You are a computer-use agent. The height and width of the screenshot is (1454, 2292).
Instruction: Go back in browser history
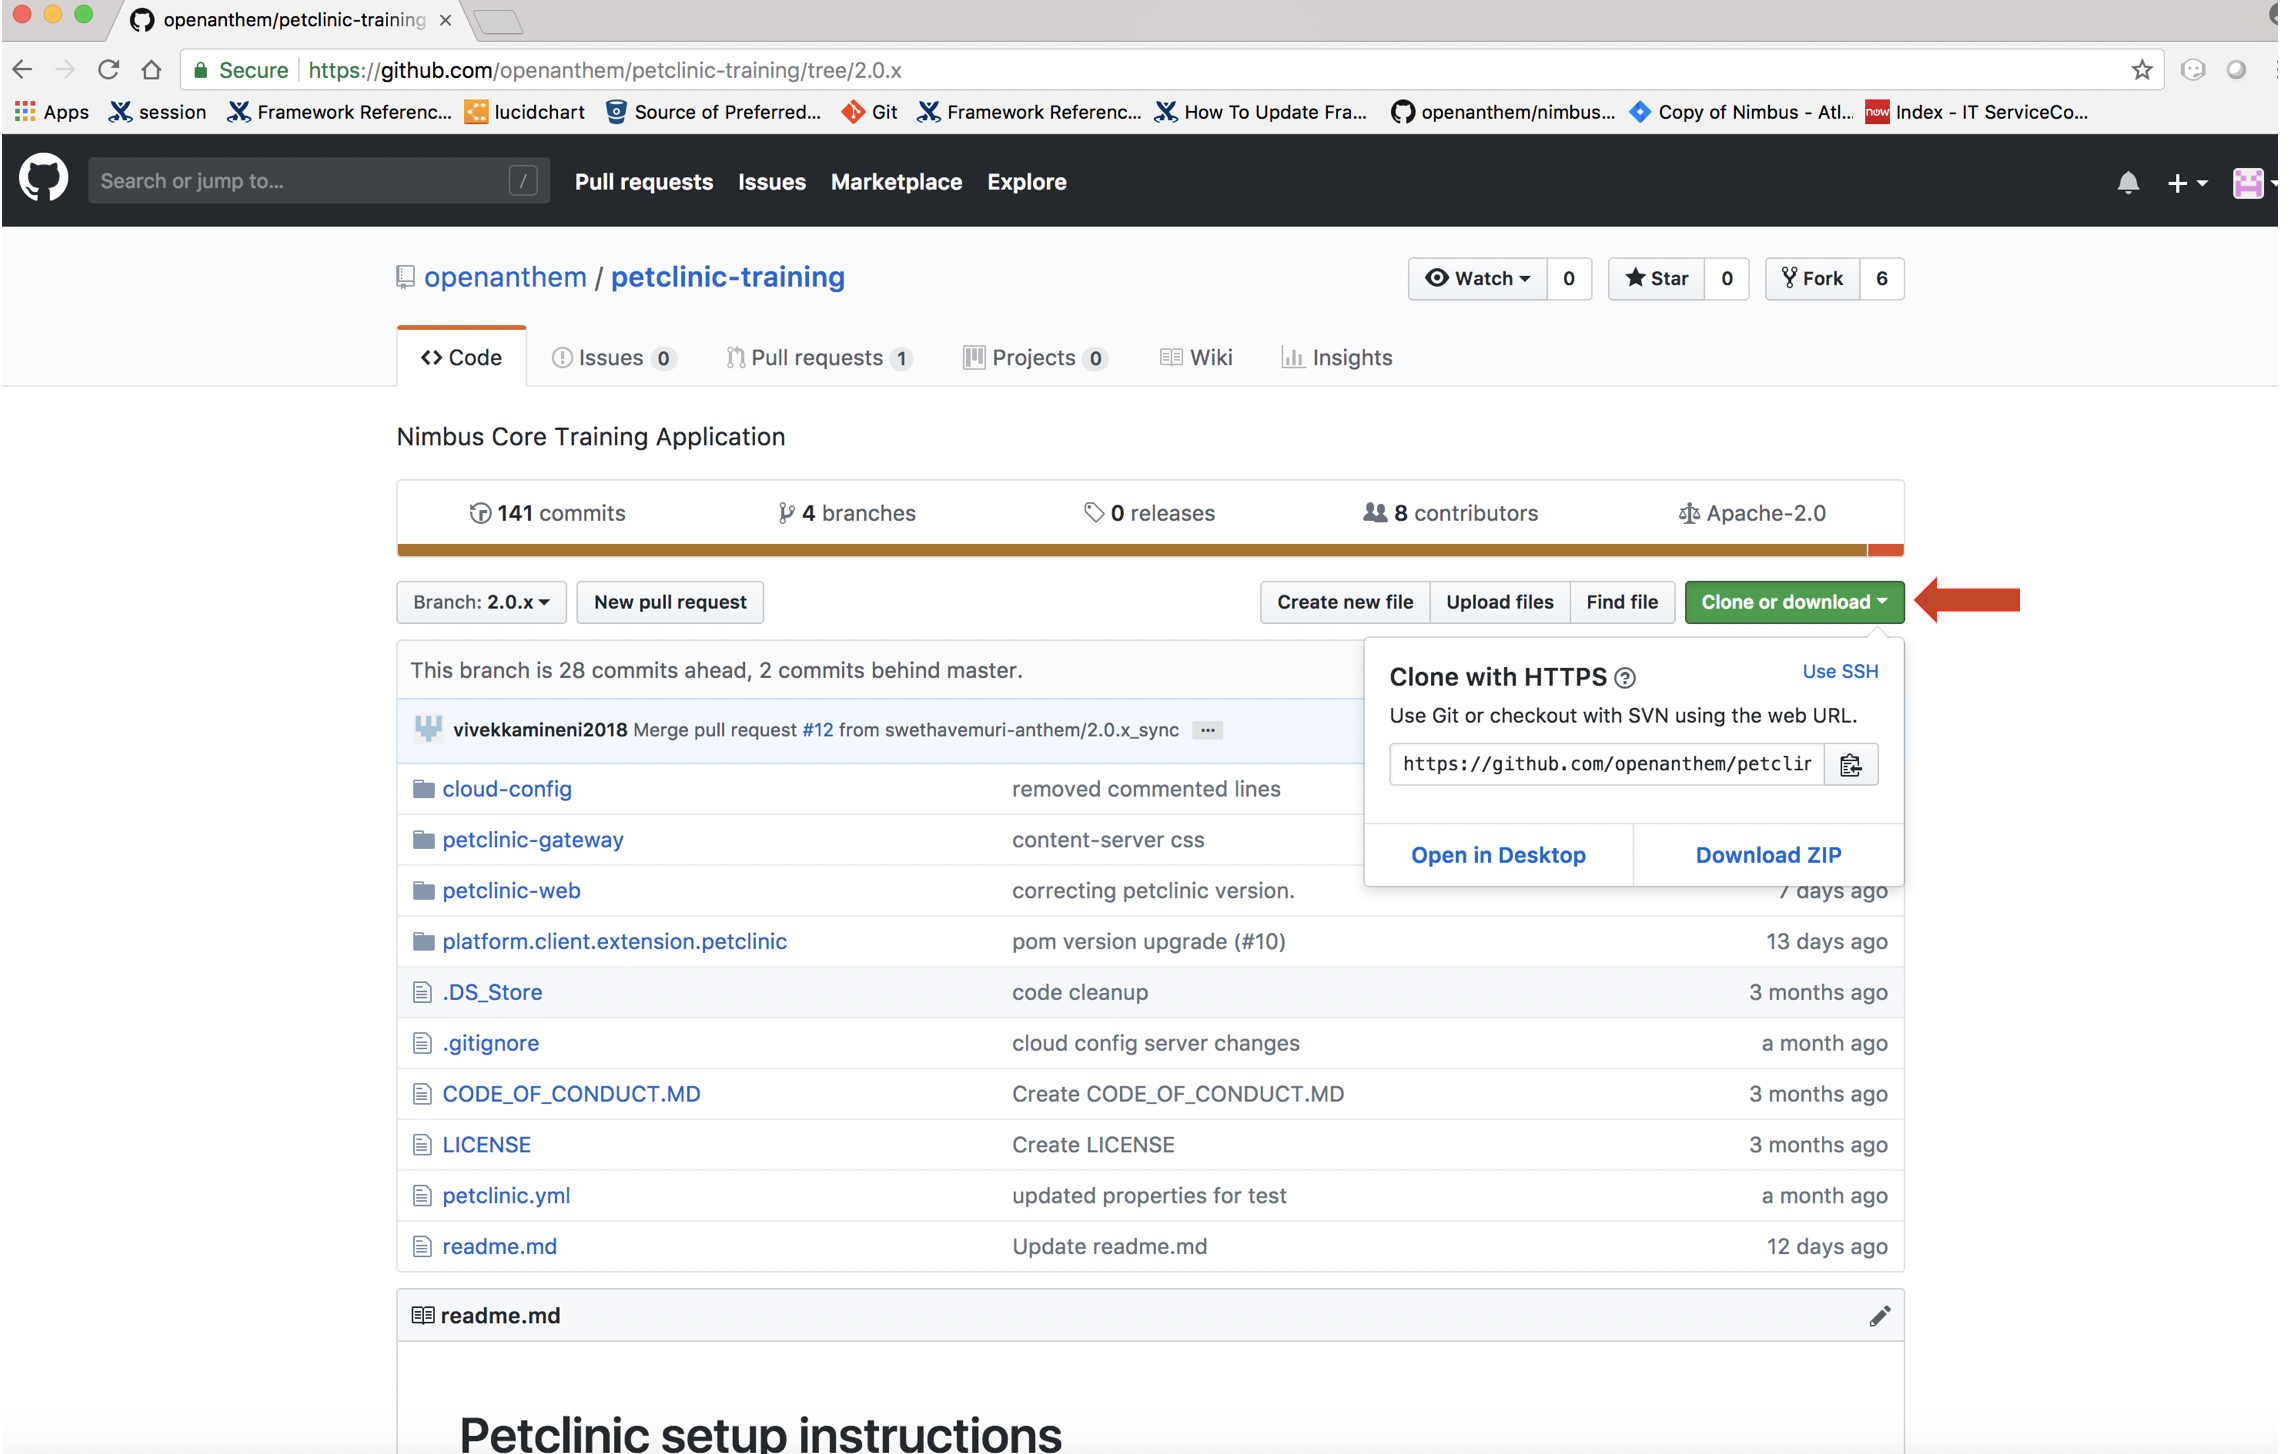22,70
